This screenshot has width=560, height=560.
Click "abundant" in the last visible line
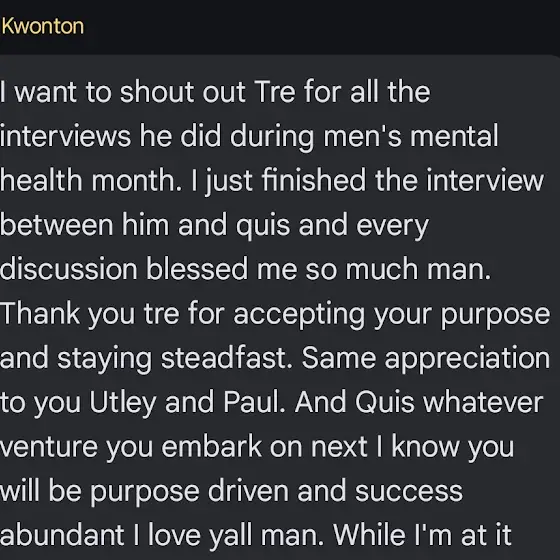[62, 535]
